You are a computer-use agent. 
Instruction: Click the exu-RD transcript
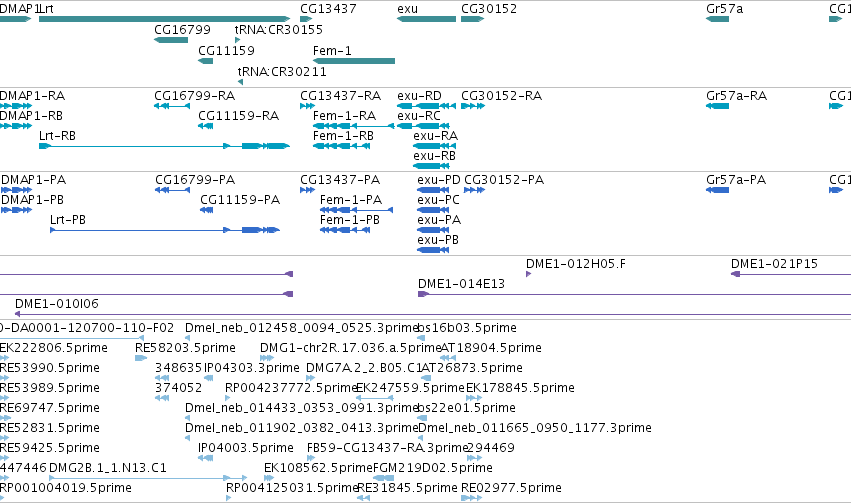[x=420, y=96]
